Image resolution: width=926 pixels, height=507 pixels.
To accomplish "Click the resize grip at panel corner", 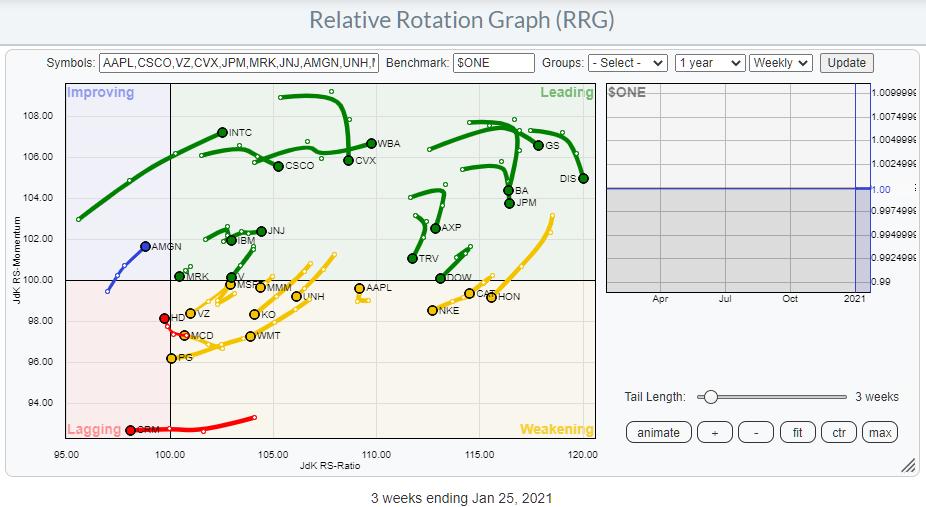I will tap(908, 466).
